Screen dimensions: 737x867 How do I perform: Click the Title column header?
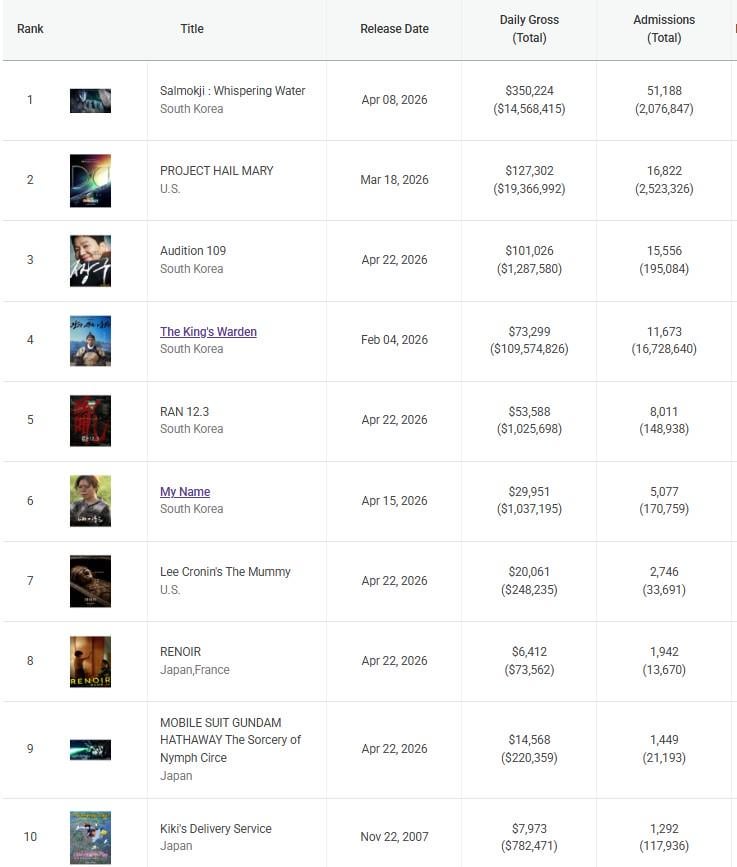click(x=192, y=29)
